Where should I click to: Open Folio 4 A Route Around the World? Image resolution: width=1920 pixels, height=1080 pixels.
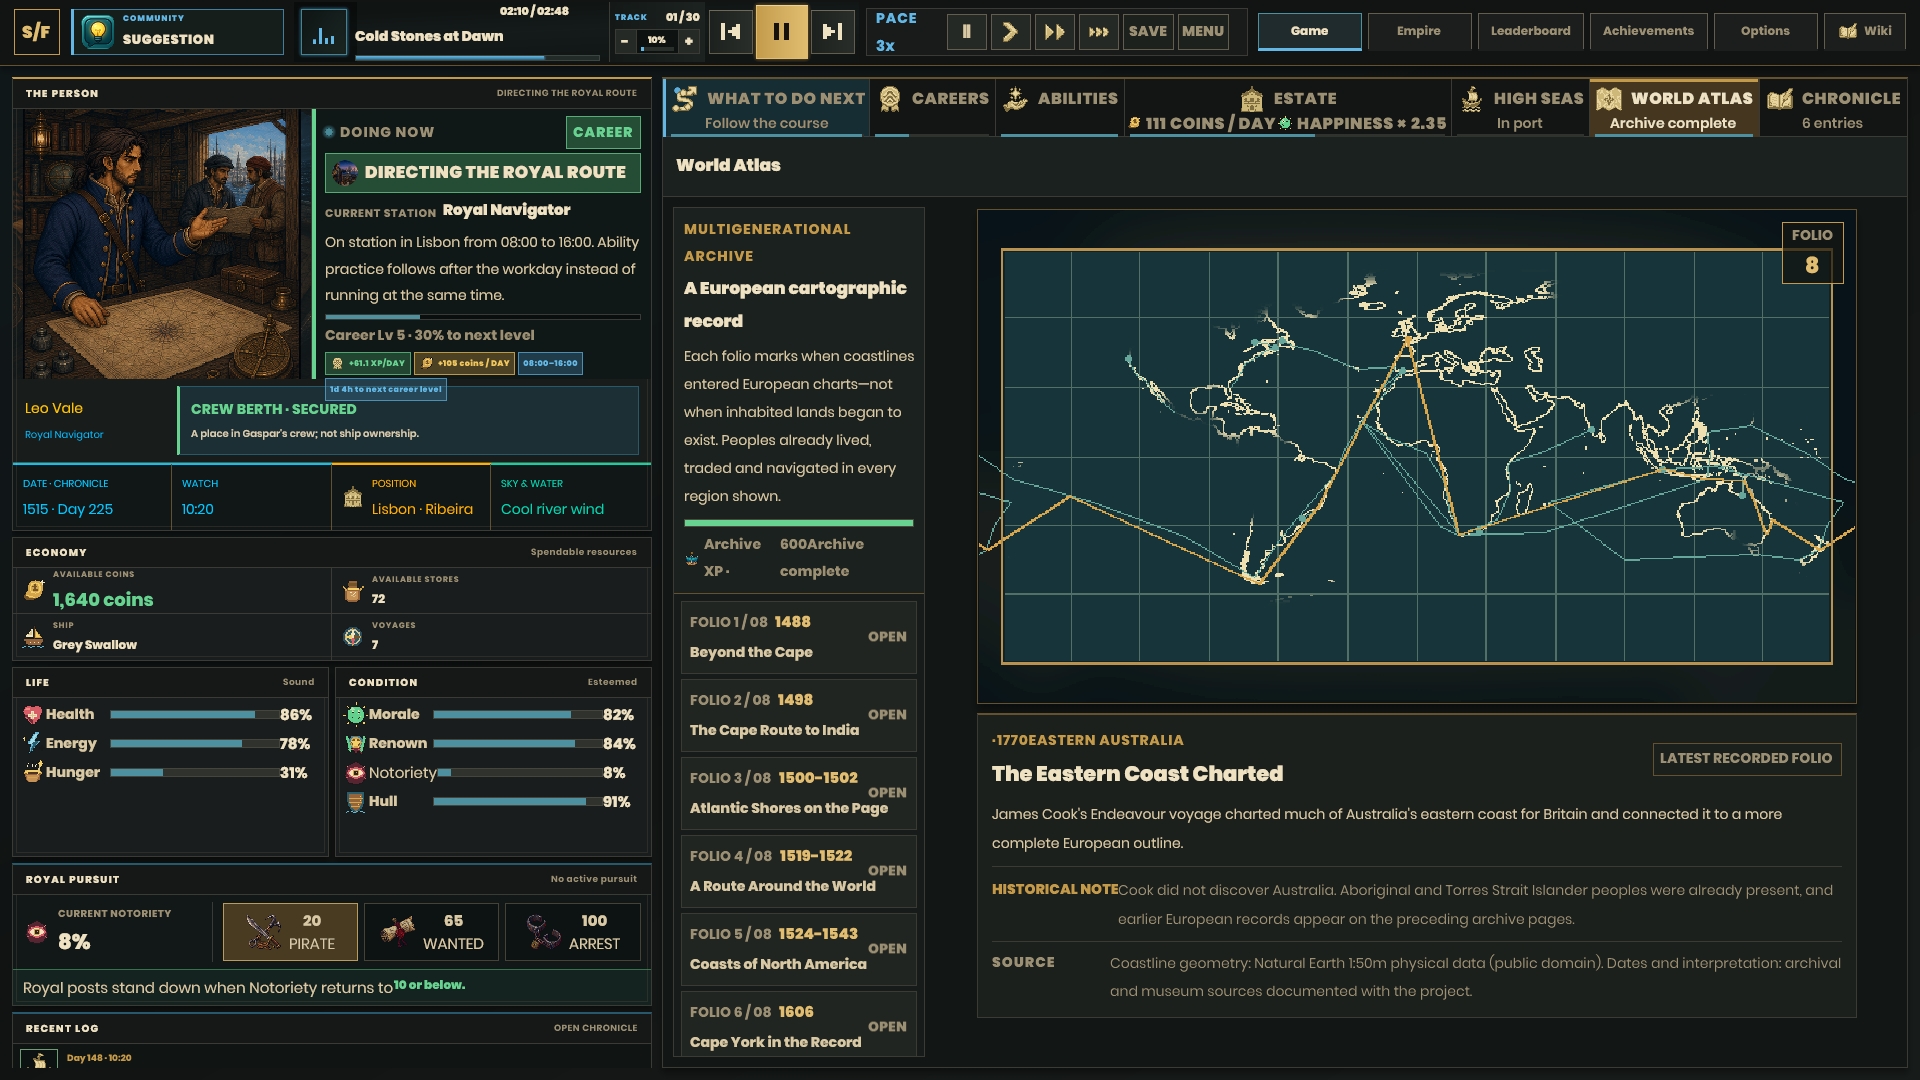(798, 870)
